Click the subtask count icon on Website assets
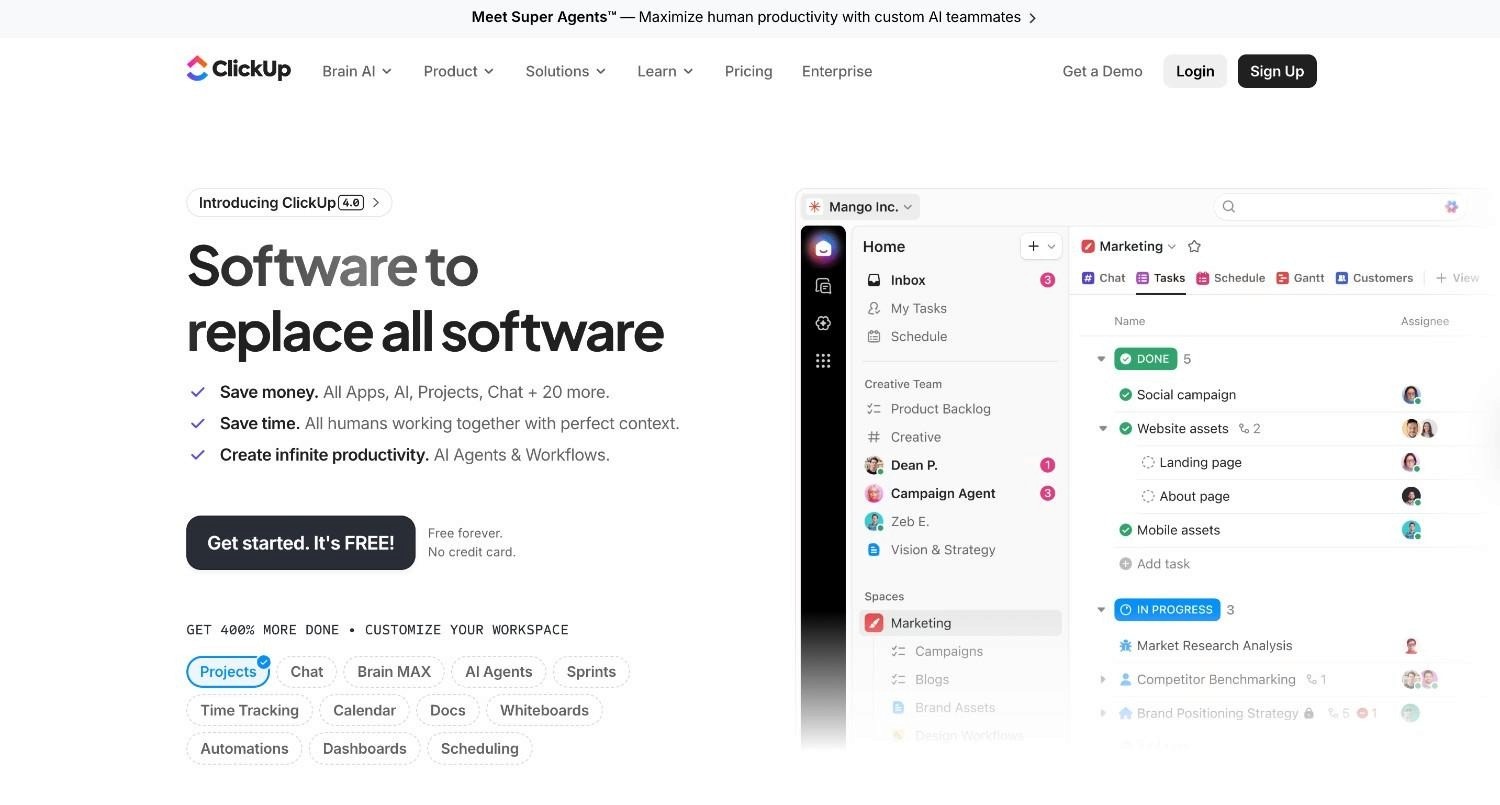This screenshot has width=1500, height=805. (1244, 428)
